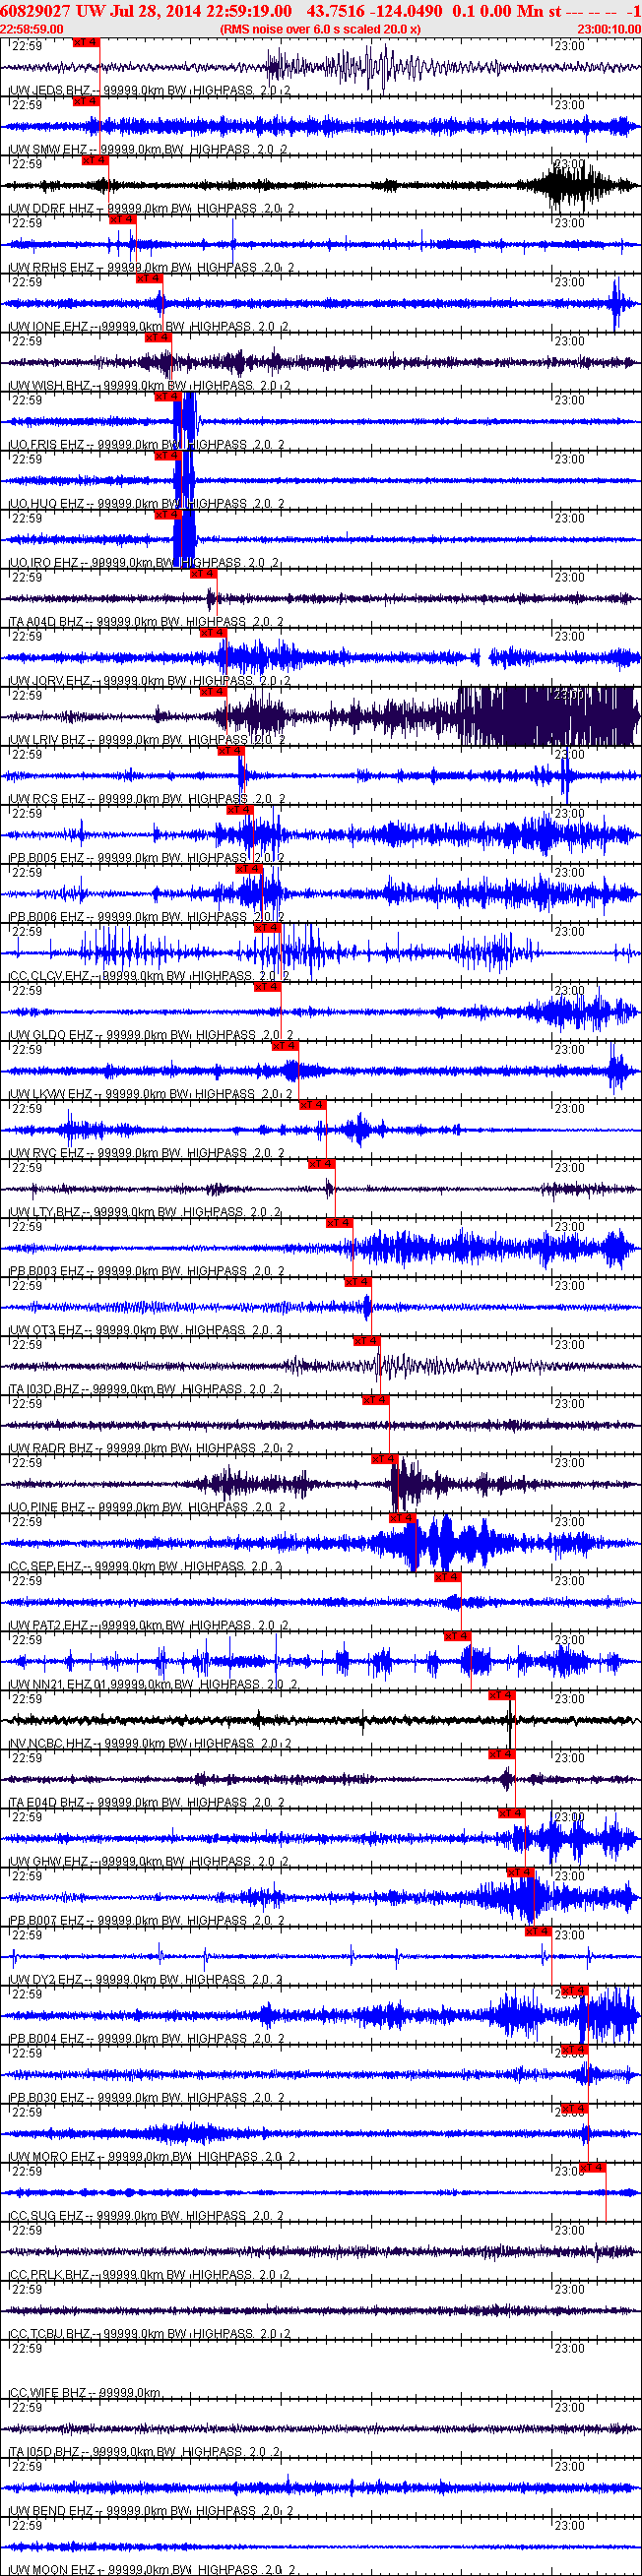The image size is (642, 2576).
Task: Click the epicenter coordinates 43.7516 -124.0490
Action: 374,11
